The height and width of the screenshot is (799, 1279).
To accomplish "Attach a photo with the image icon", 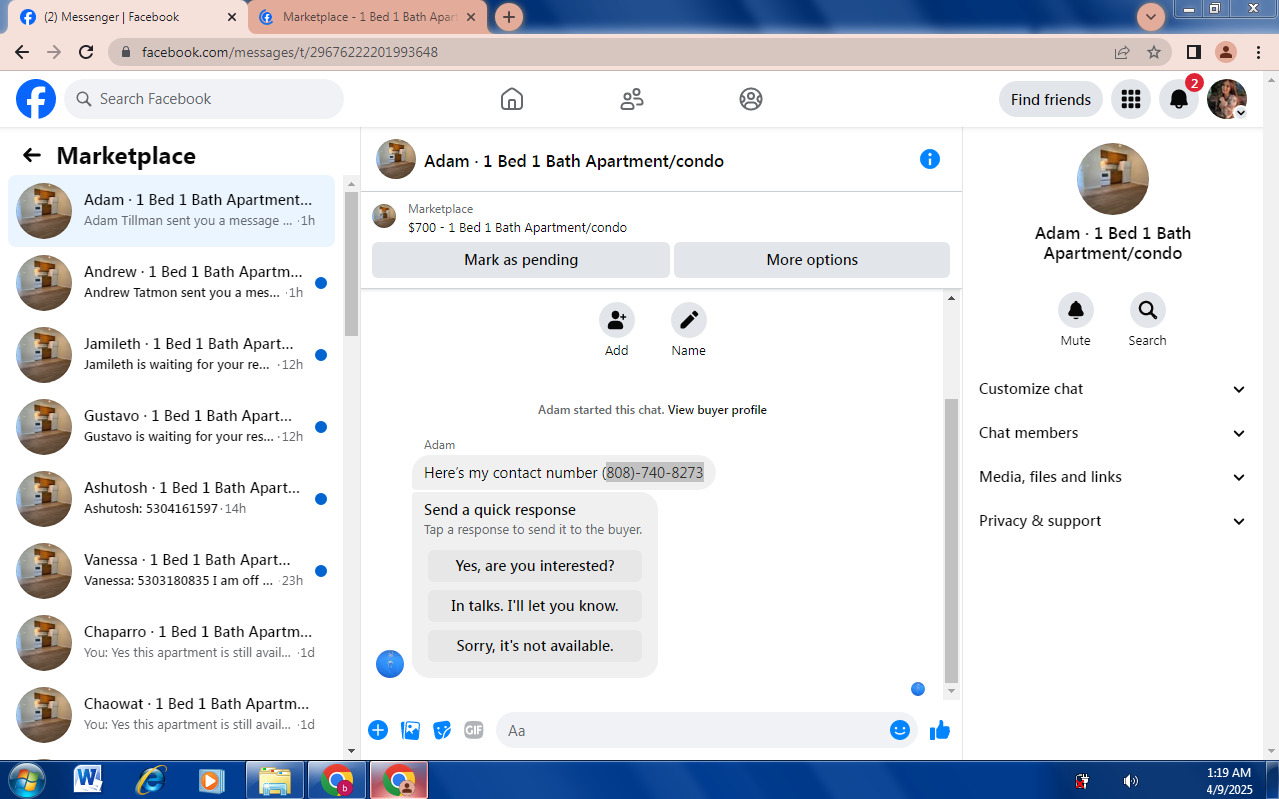I will tap(410, 730).
